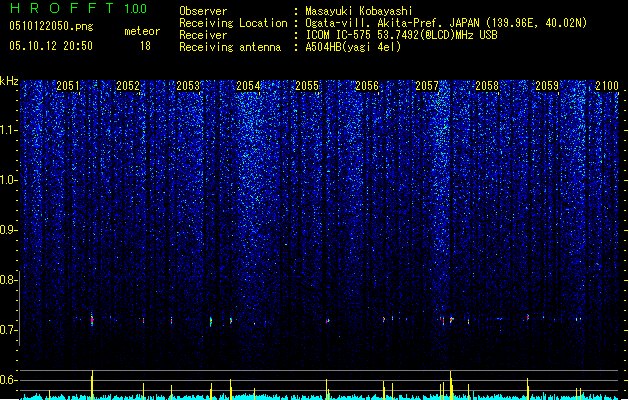Click the A504HB(yagi 4el) antenna text
The image size is (629, 400).
click(353, 47)
